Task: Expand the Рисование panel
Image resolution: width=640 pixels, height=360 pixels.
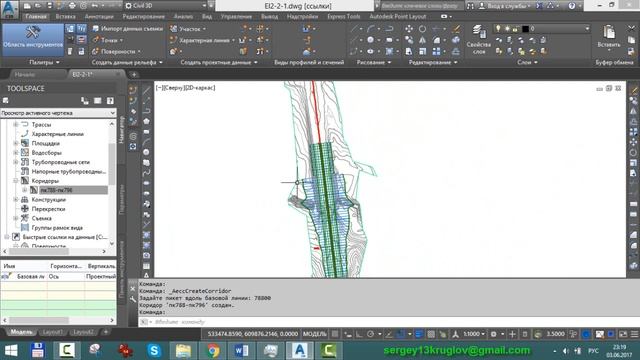Action: click(x=374, y=62)
